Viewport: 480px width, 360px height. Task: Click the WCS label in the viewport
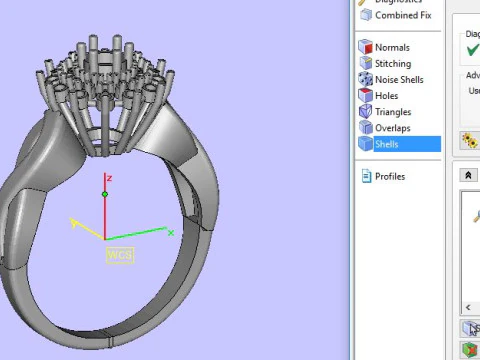point(120,255)
